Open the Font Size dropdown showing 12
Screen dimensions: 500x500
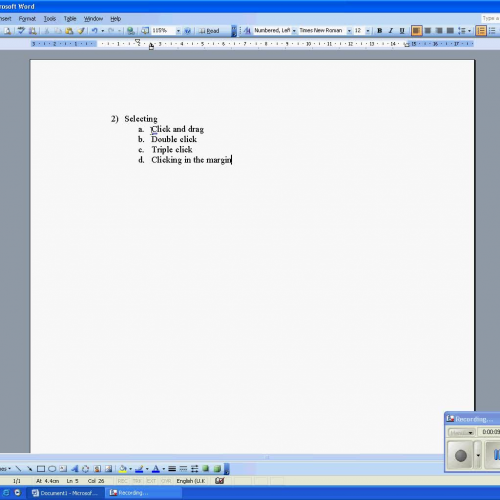pyautogui.click(x=368, y=31)
